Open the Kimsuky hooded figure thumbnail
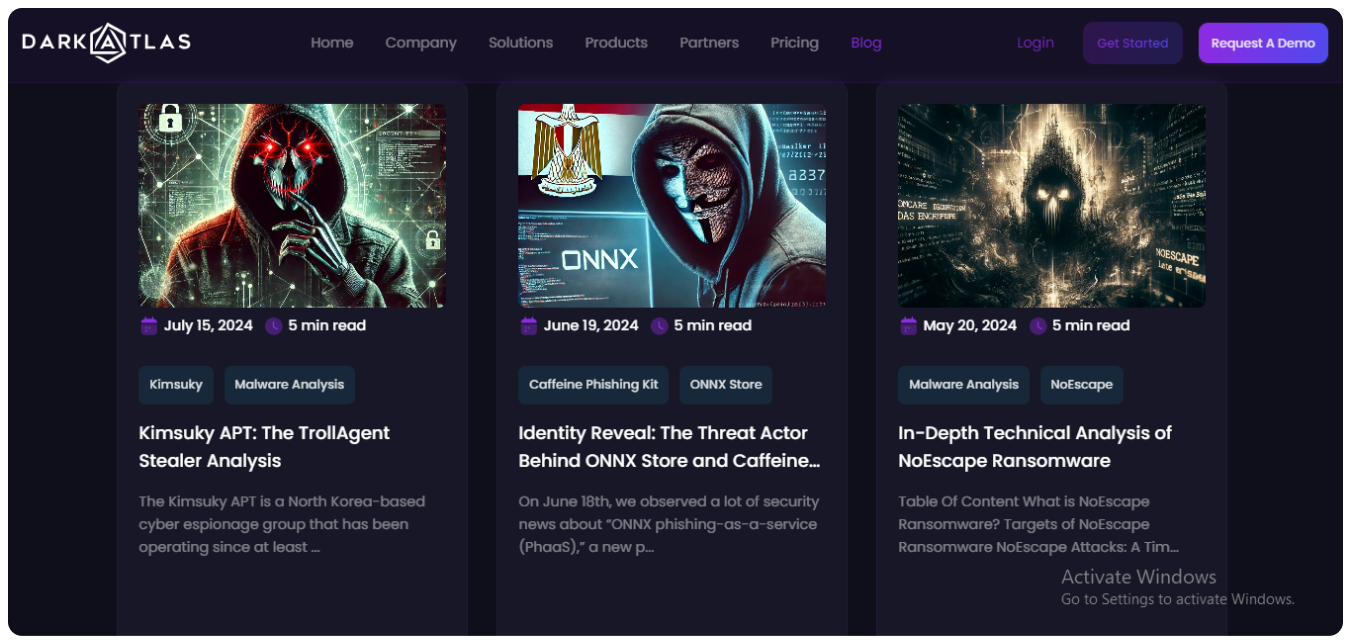The height and width of the screenshot is (644, 1351). (x=292, y=205)
